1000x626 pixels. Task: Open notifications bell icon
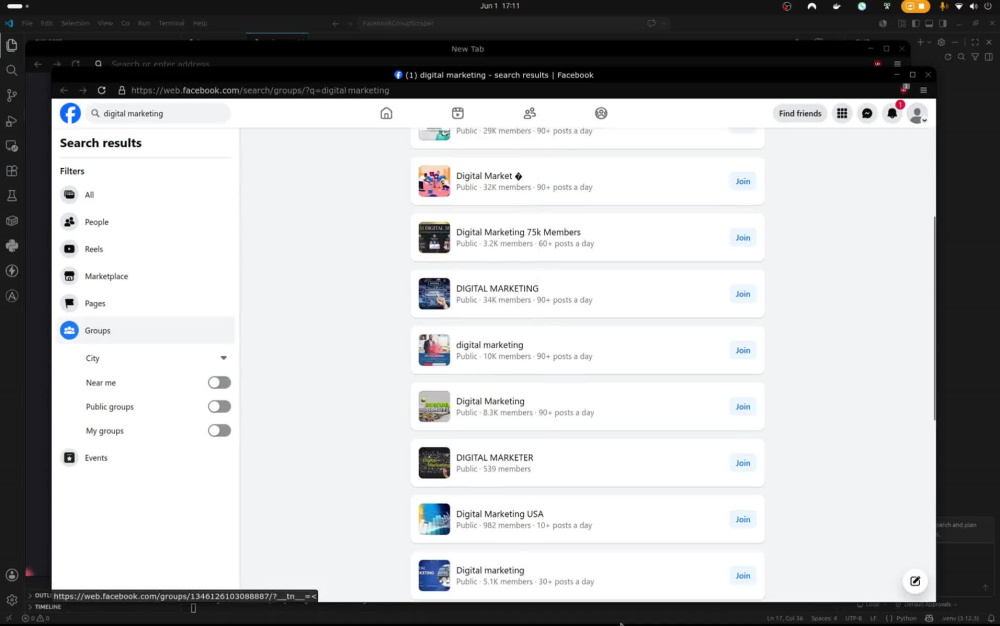pyautogui.click(x=892, y=113)
